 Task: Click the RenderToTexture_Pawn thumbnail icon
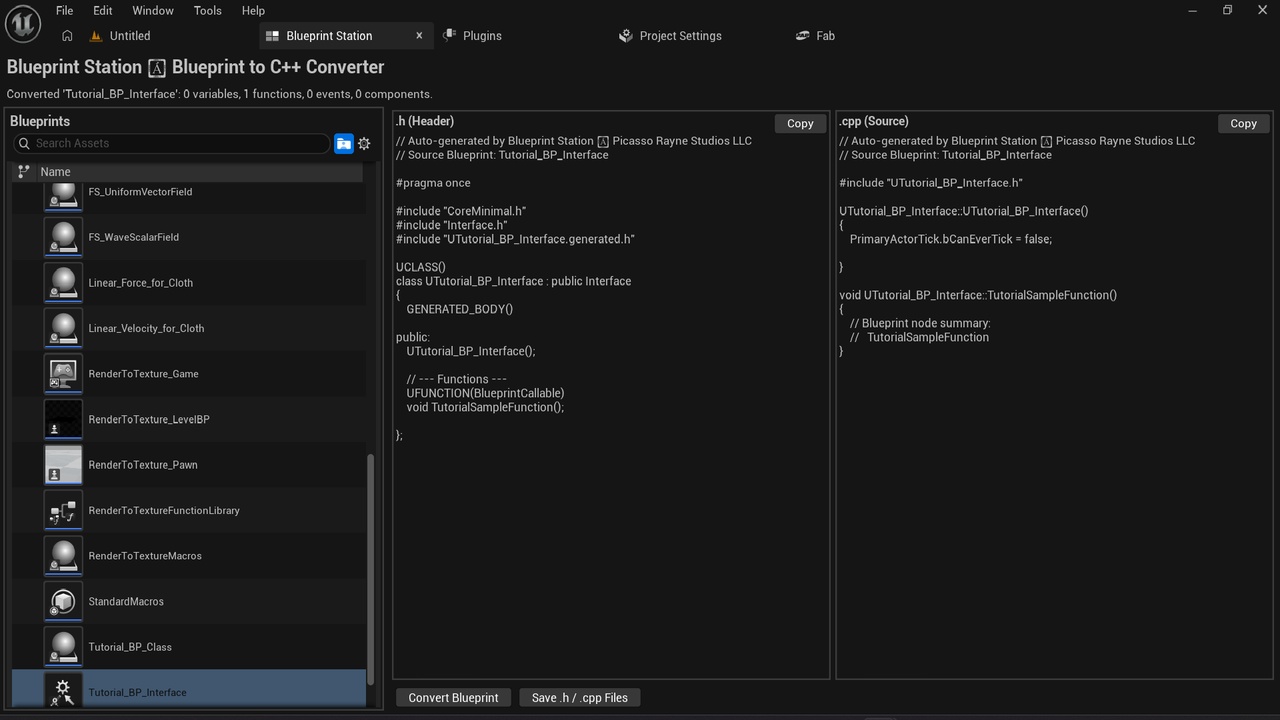pos(64,465)
